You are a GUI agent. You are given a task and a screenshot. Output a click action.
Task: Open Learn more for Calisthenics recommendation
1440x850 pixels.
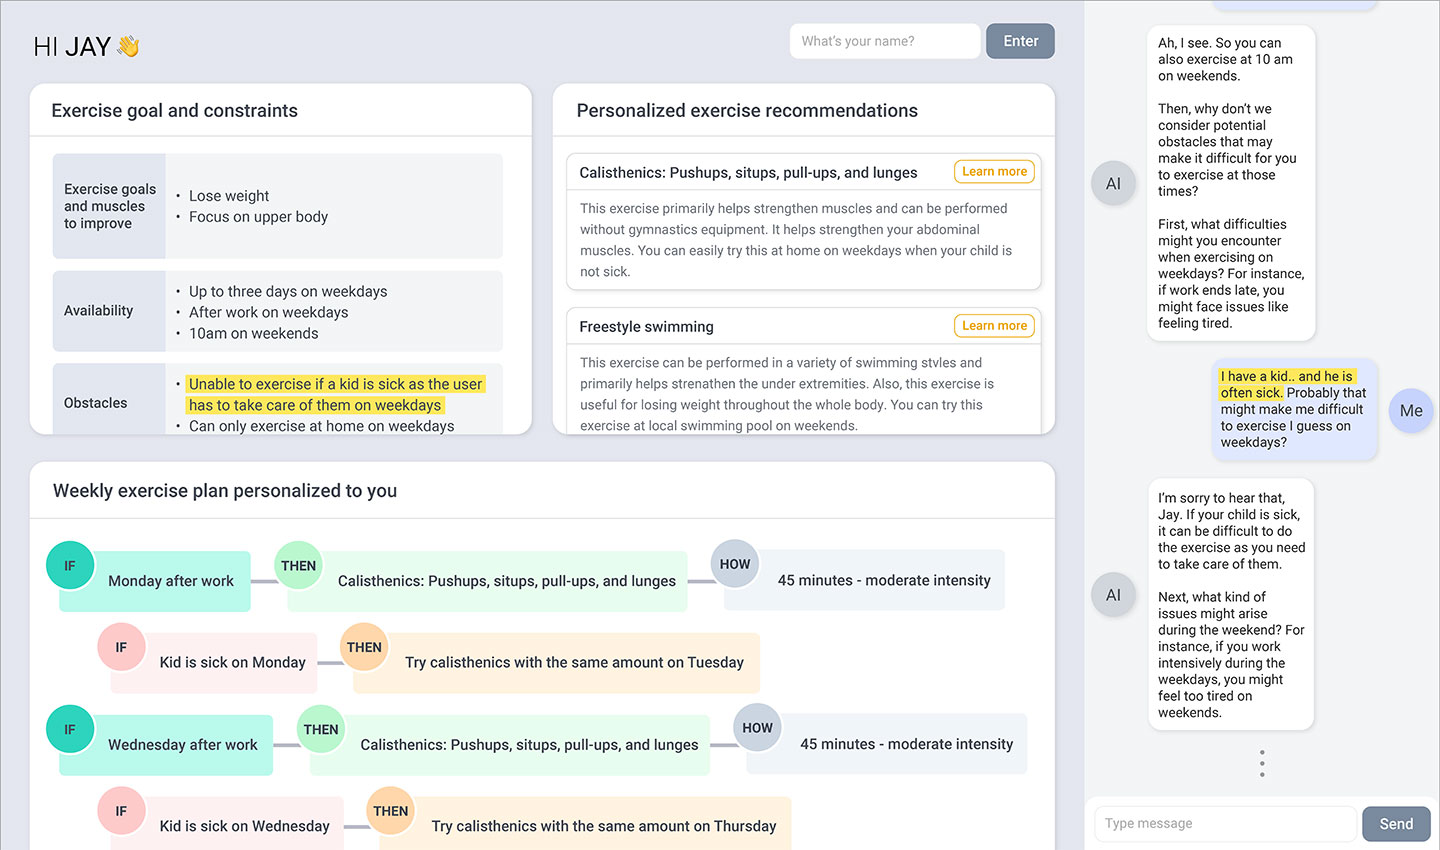994,172
